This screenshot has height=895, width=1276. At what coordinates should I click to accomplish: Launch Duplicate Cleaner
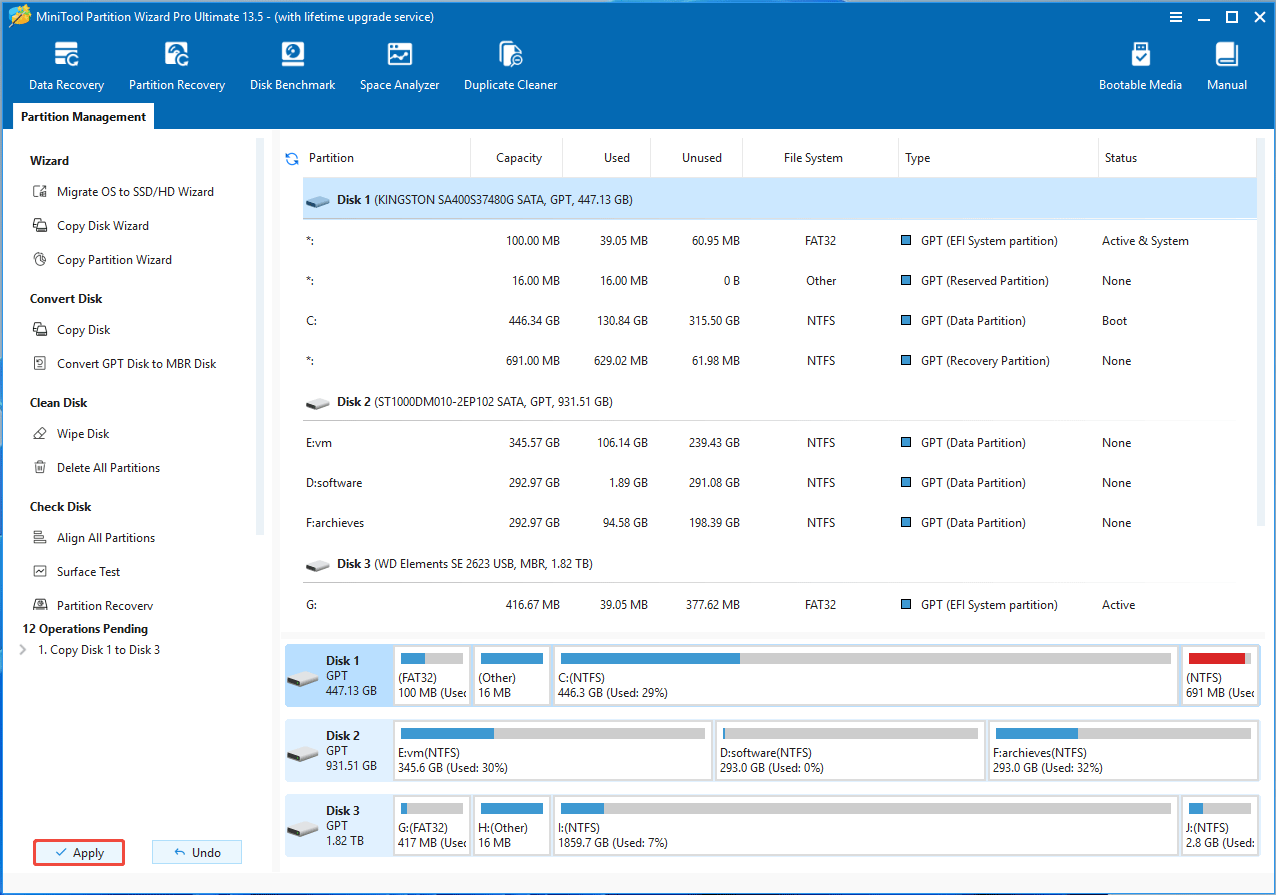510,64
